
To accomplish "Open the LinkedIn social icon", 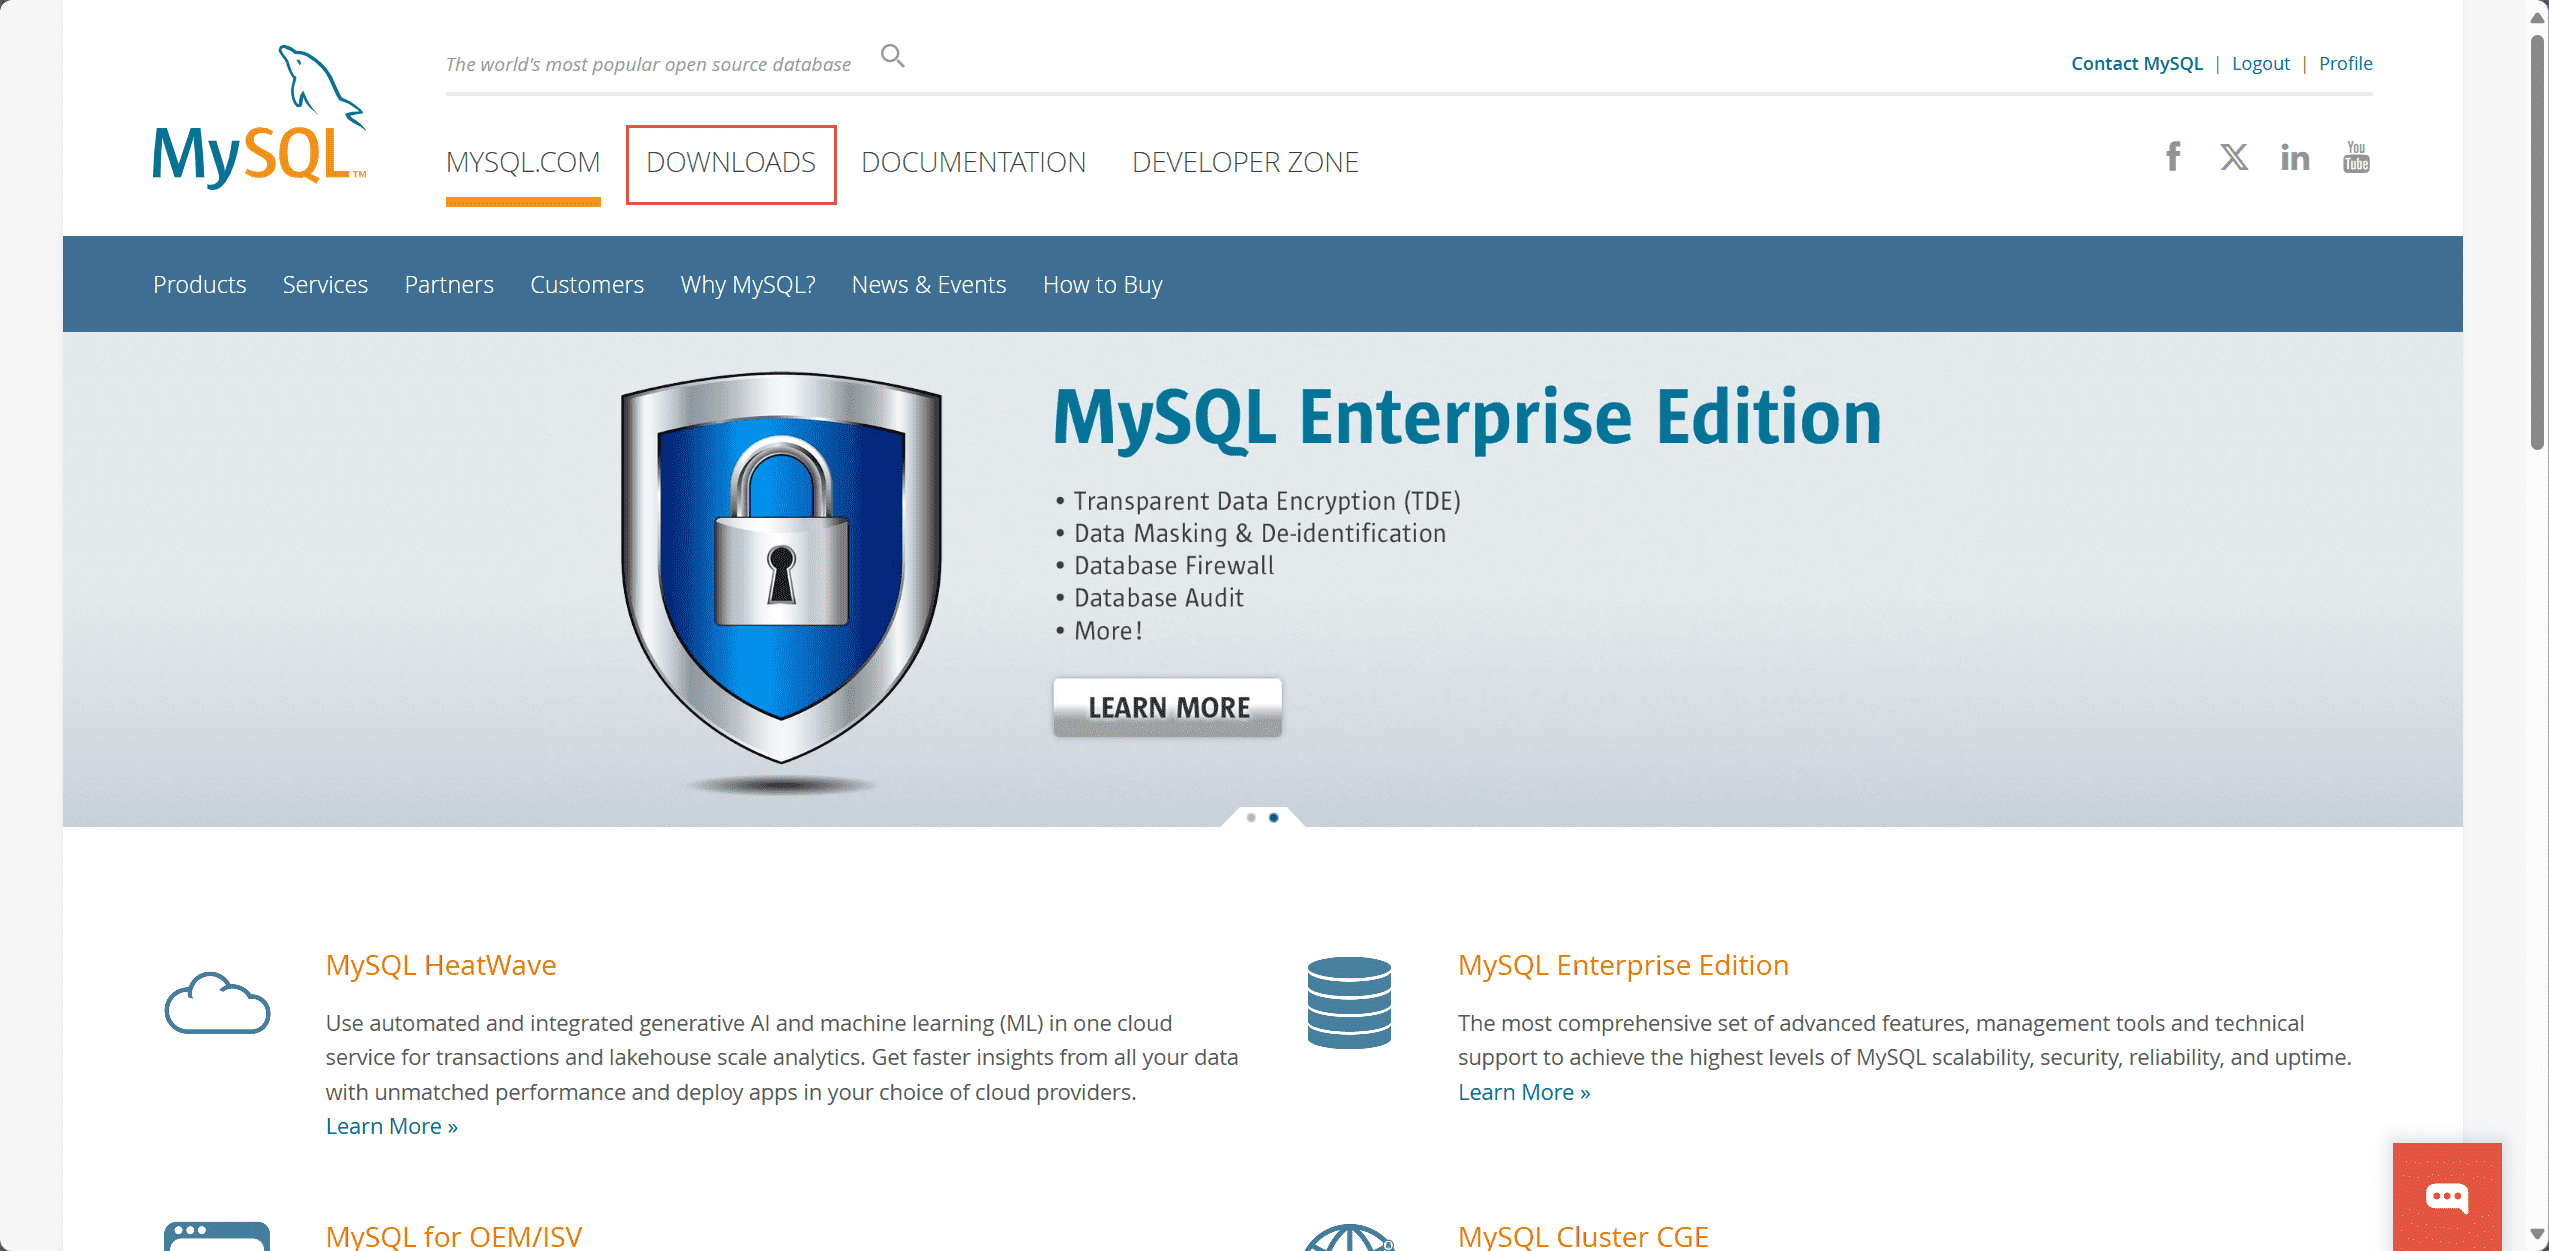I will [2295, 157].
